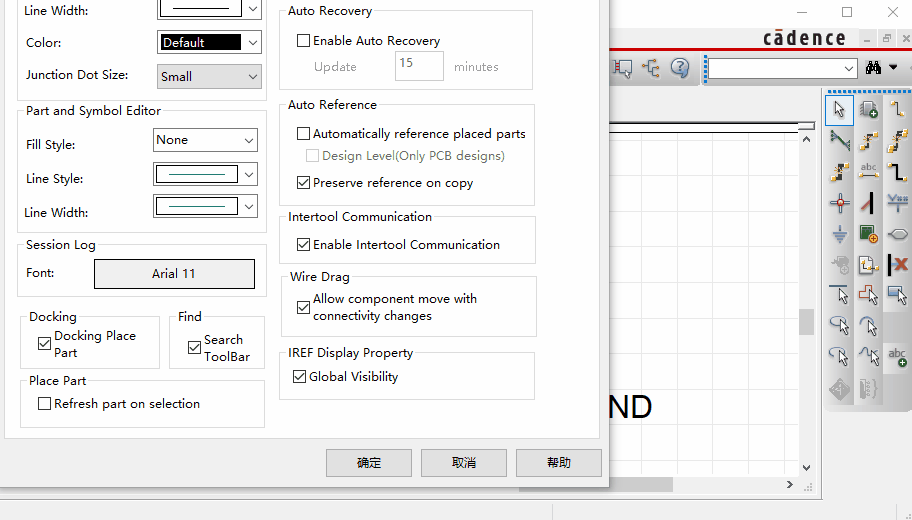The height and width of the screenshot is (520, 912).
Task: Click the 确定 confirm button
Action: point(368,463)
